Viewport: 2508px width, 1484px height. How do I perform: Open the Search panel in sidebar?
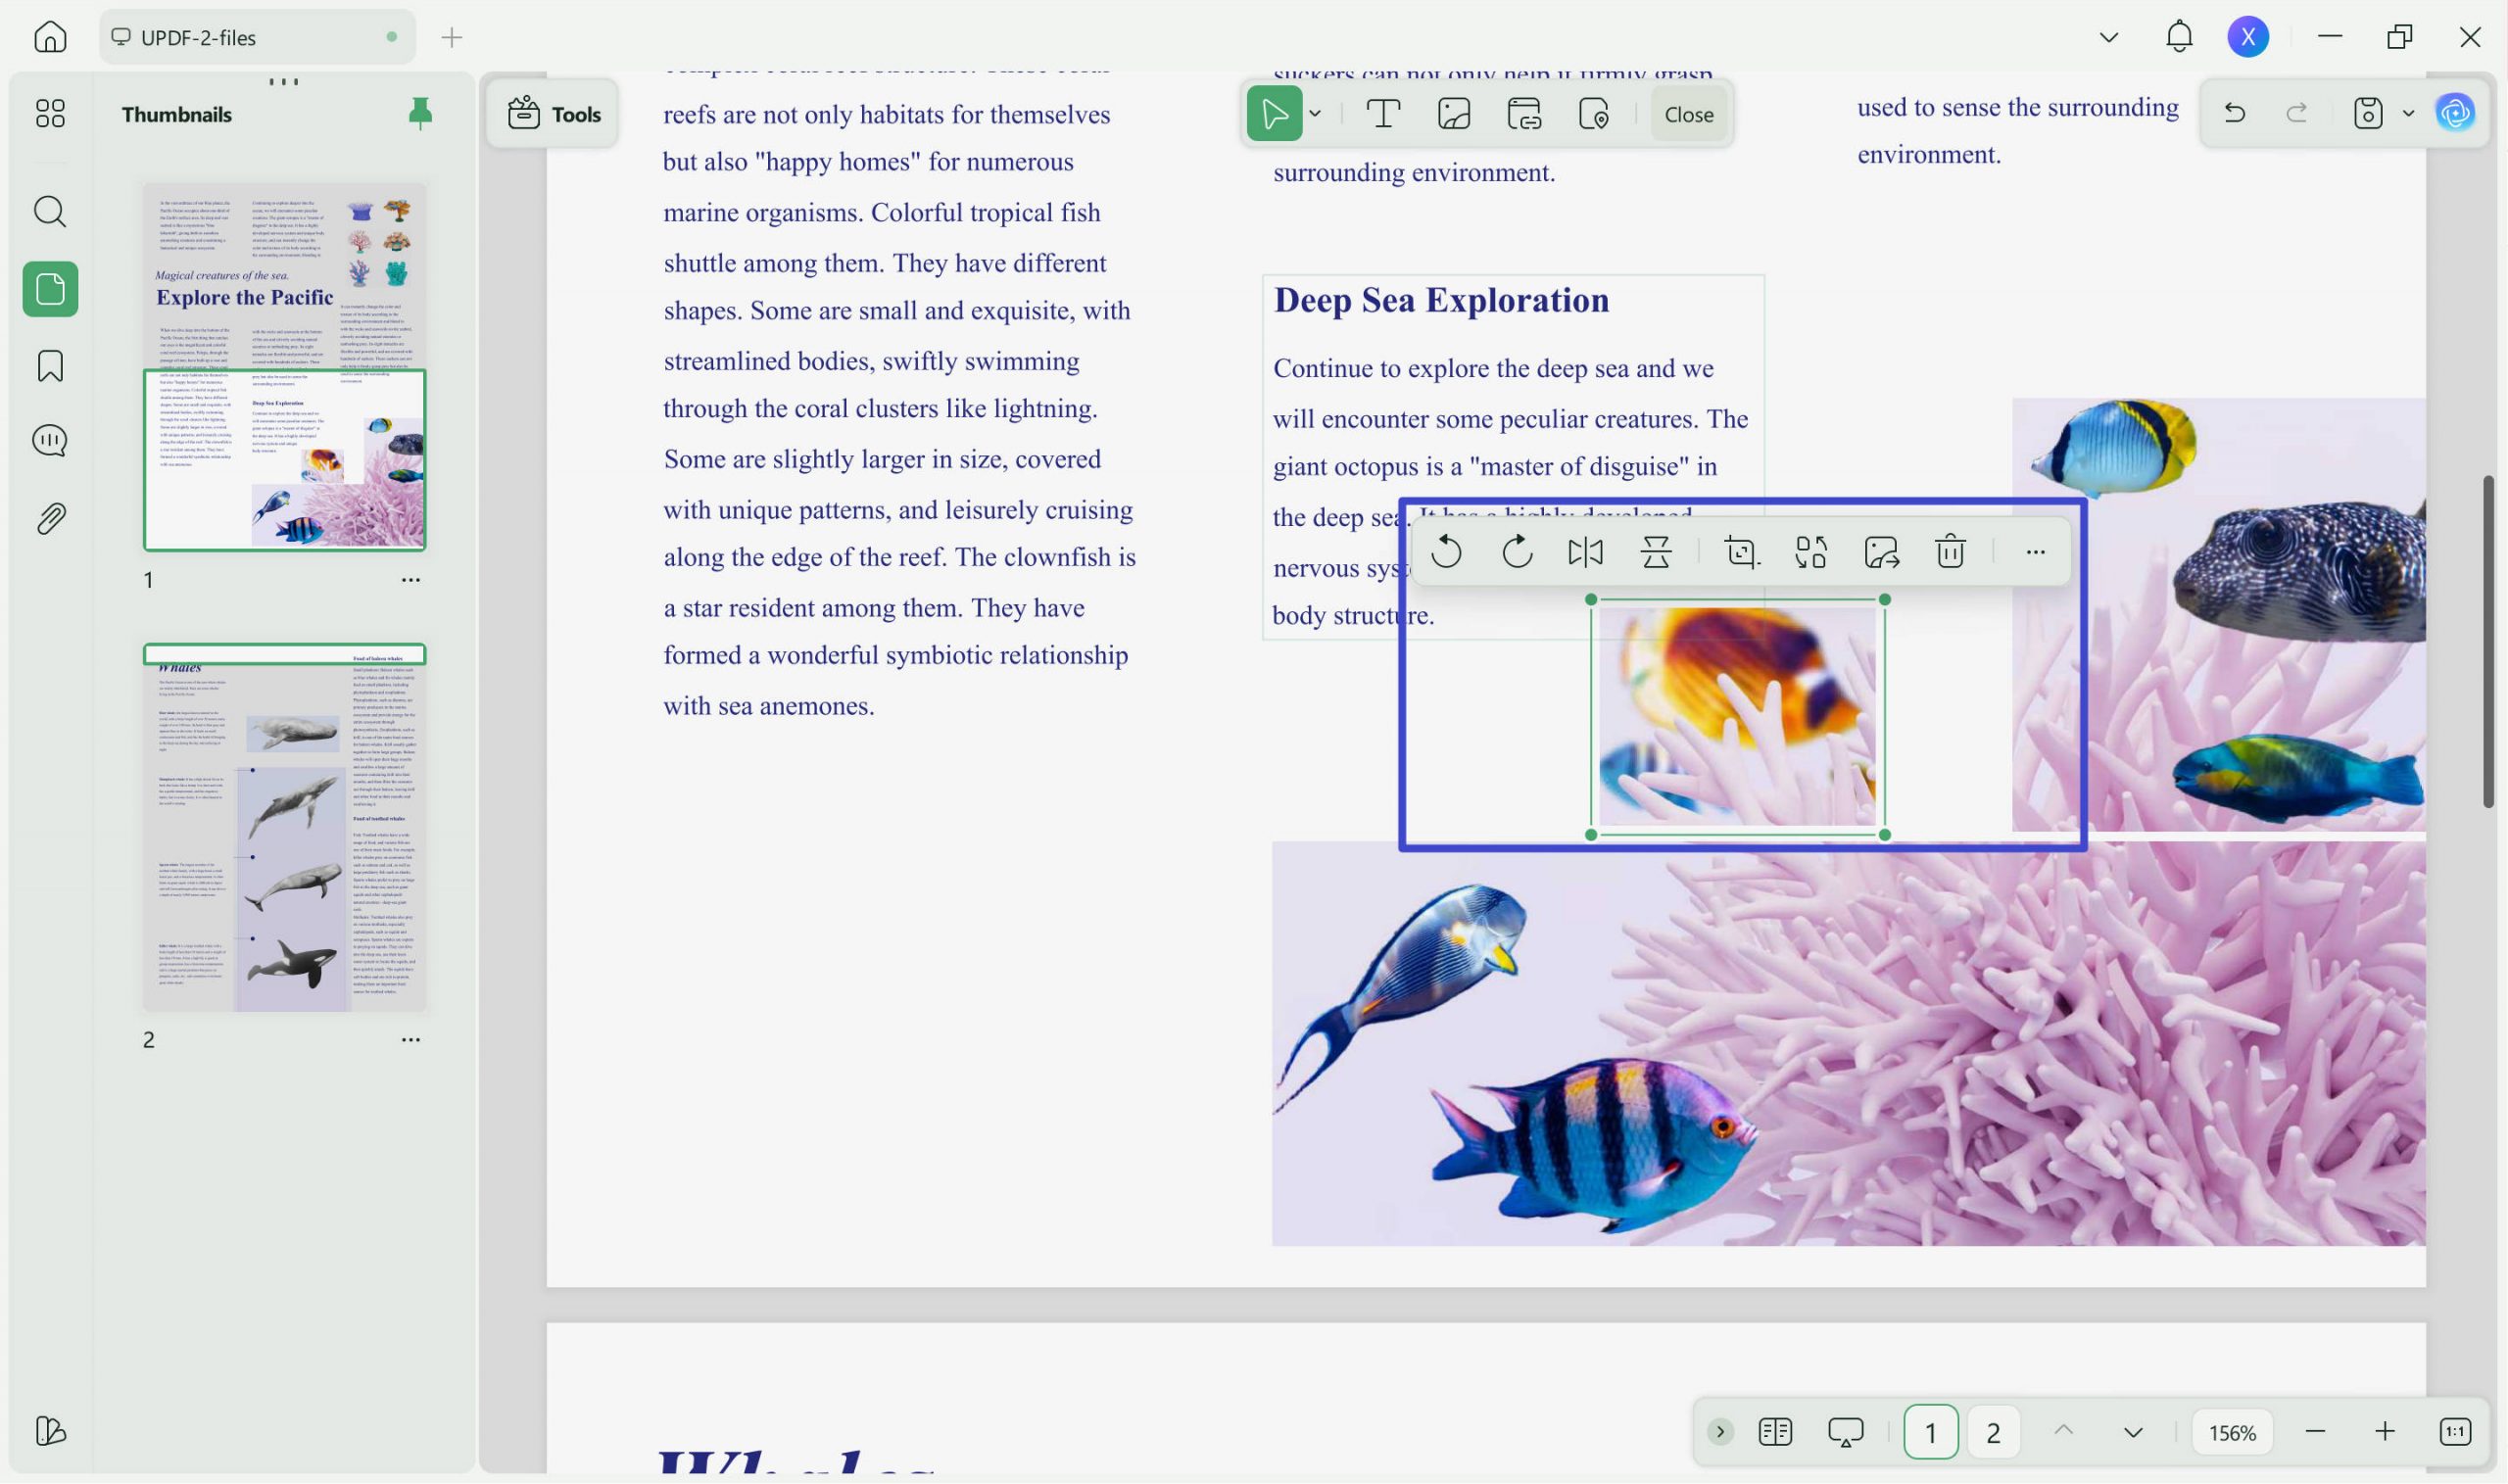tap(50, 212)
